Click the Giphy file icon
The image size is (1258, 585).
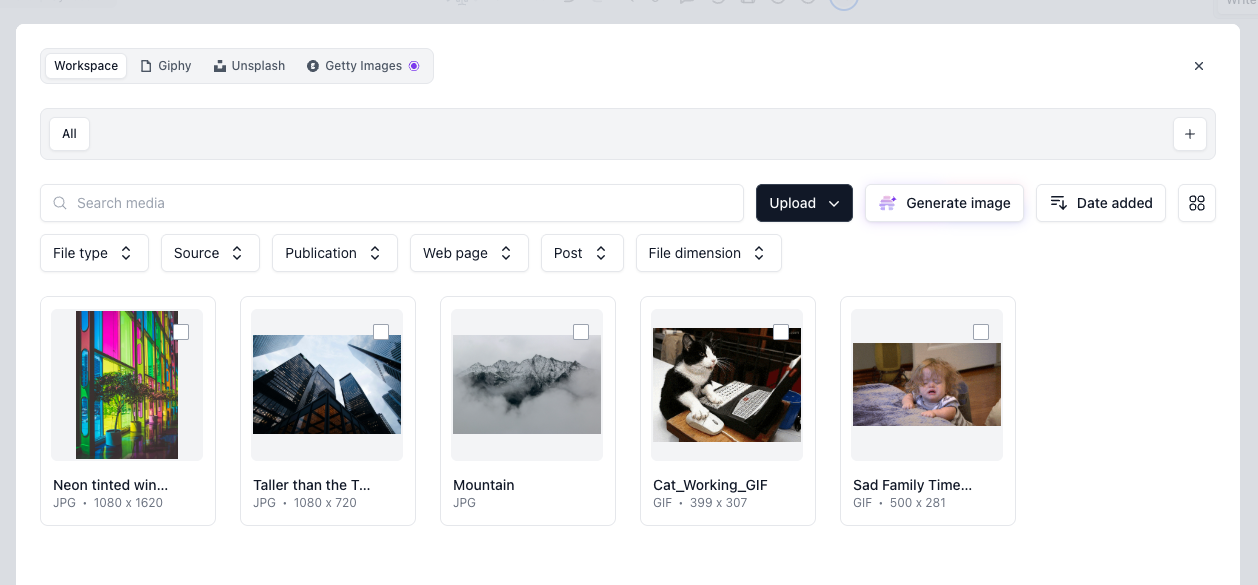point(147,66)
